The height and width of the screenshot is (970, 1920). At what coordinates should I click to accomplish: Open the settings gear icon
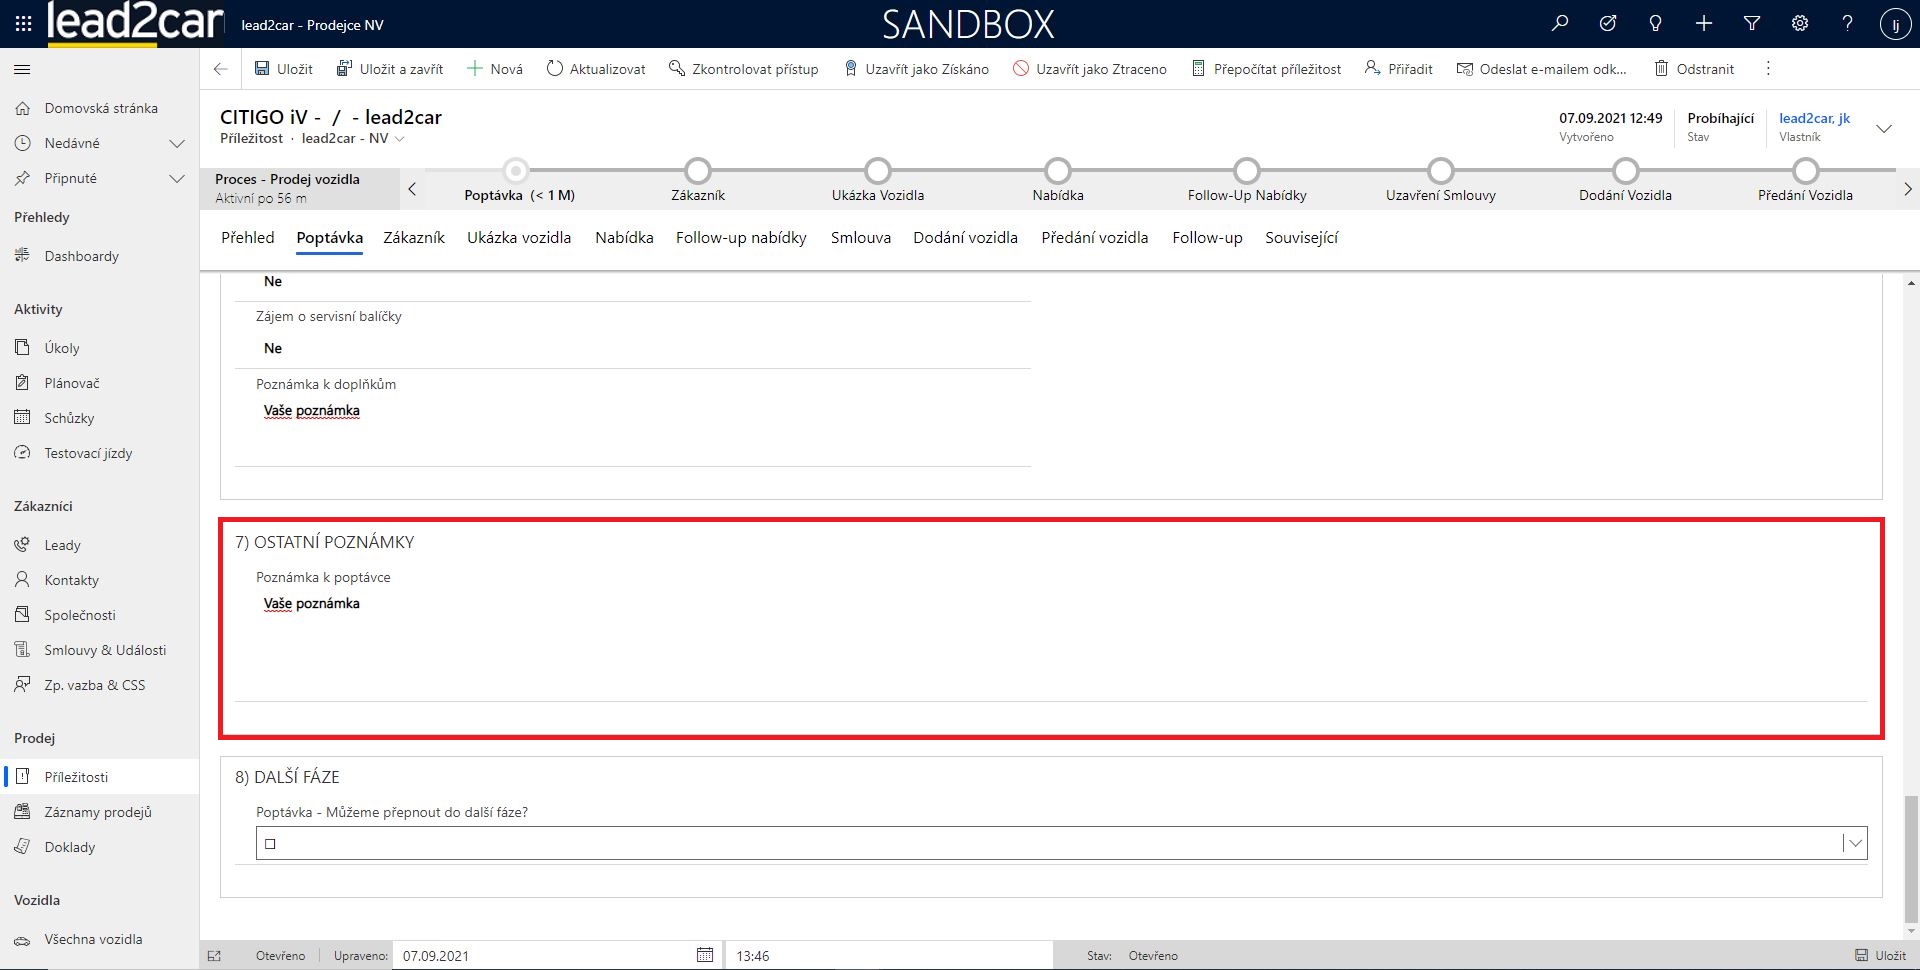1799,24
